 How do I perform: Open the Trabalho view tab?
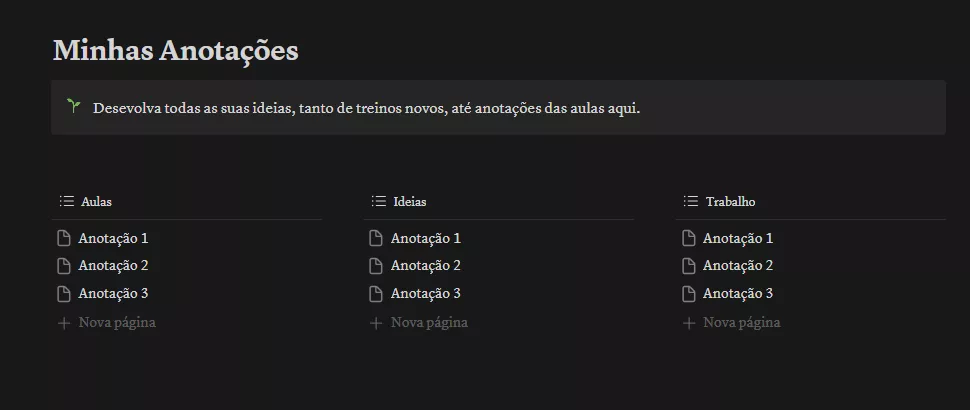click(x=730, y=202)
